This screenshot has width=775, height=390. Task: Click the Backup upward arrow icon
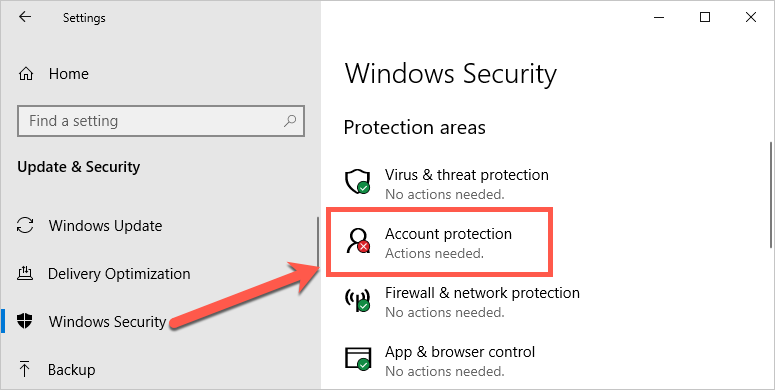24,369
